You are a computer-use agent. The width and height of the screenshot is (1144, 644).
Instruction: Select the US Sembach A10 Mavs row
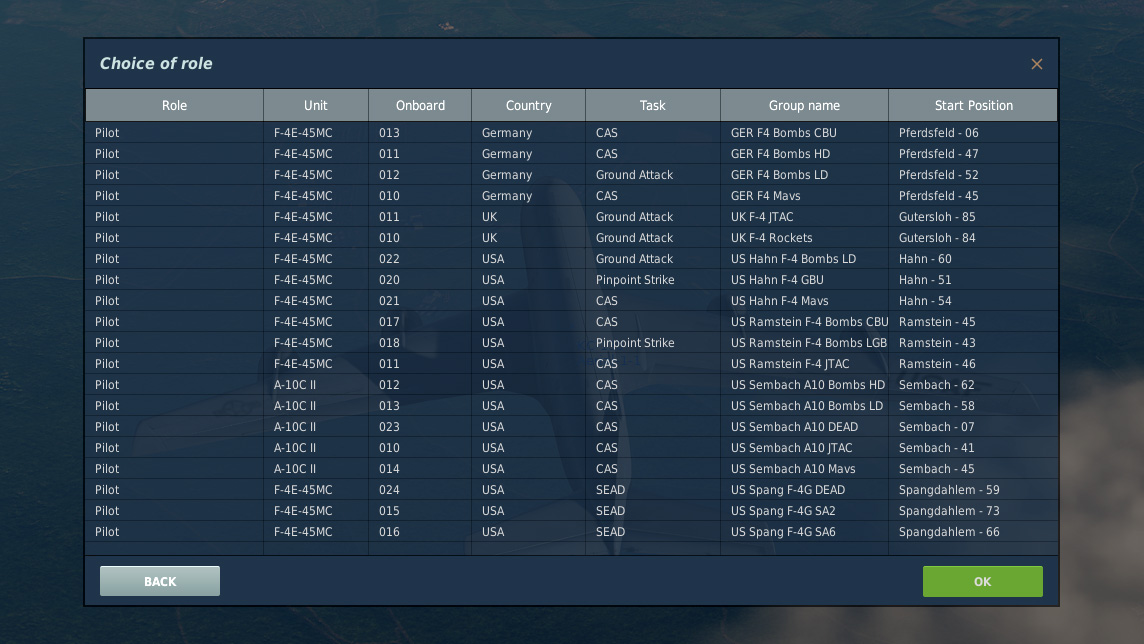(793, 469)
